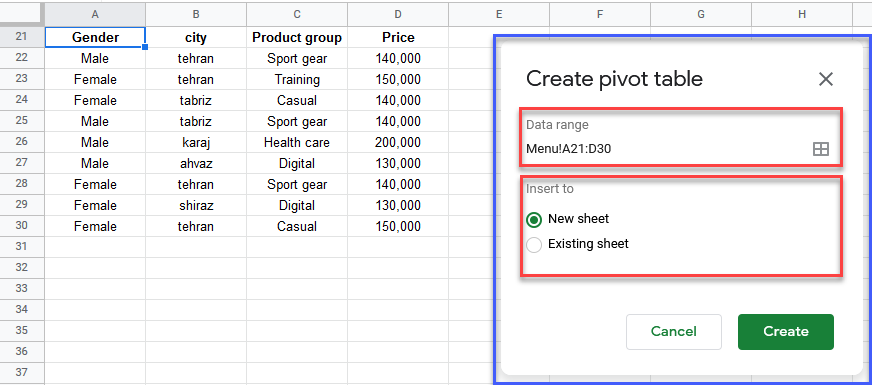Click the shiraz cell
The image size is (872, 385).
[196, 205]
